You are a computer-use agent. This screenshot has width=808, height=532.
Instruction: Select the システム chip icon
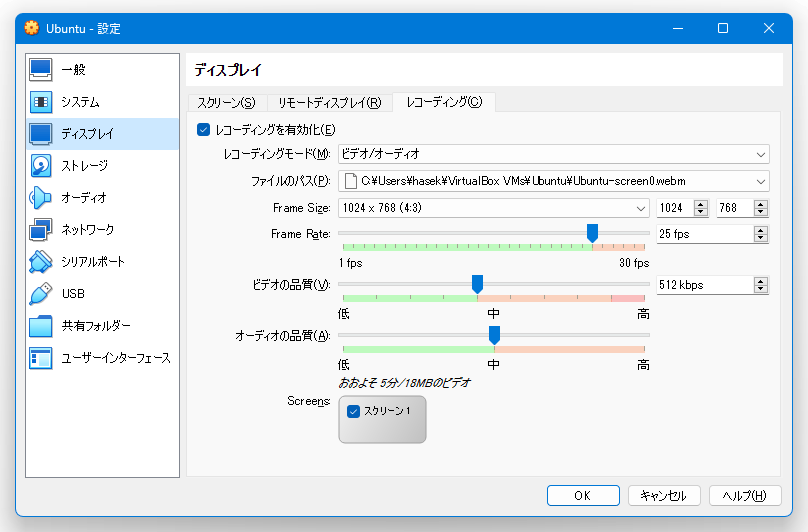[x=41, y=102]
